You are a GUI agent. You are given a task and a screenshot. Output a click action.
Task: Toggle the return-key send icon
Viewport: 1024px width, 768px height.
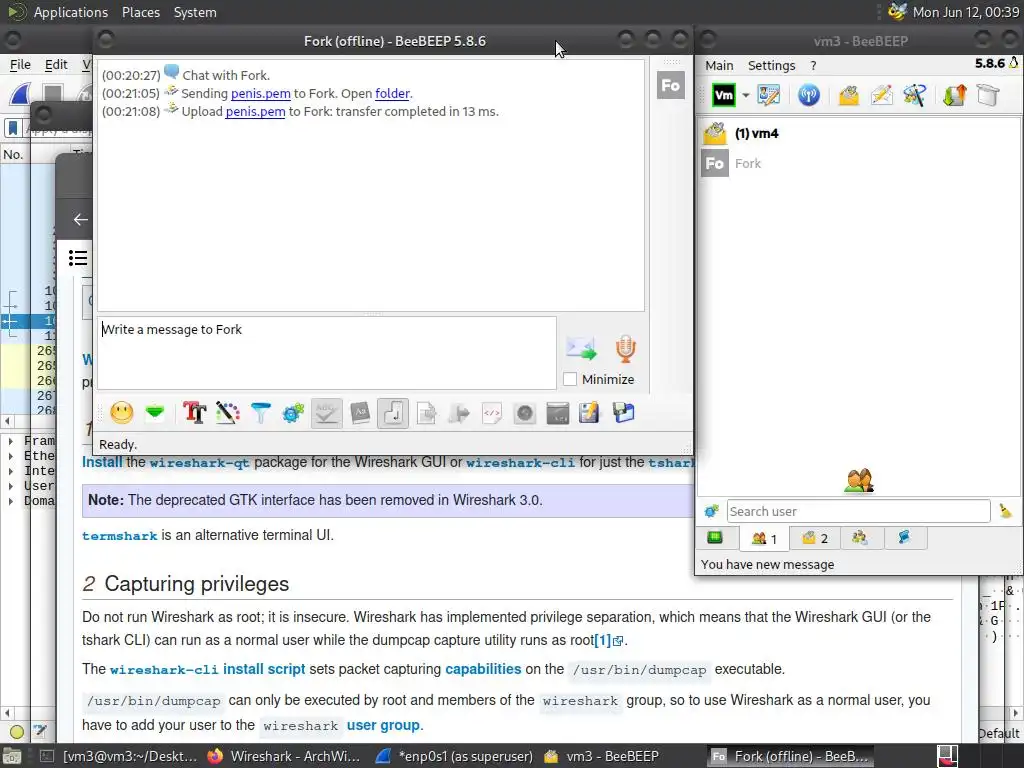[x=393, y=413]
